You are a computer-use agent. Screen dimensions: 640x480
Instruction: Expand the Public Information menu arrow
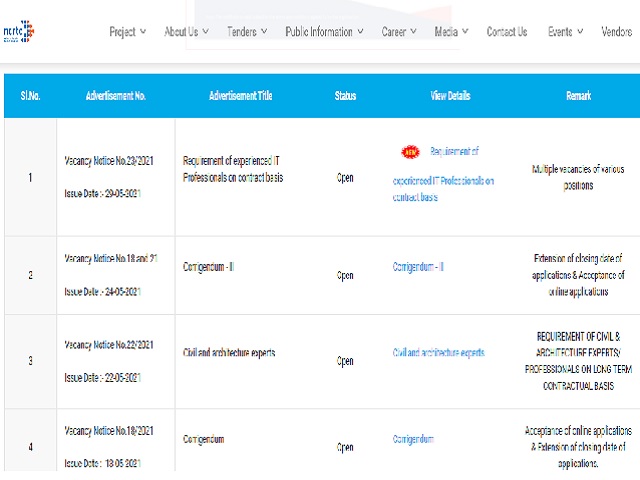(x=360, y=31)
